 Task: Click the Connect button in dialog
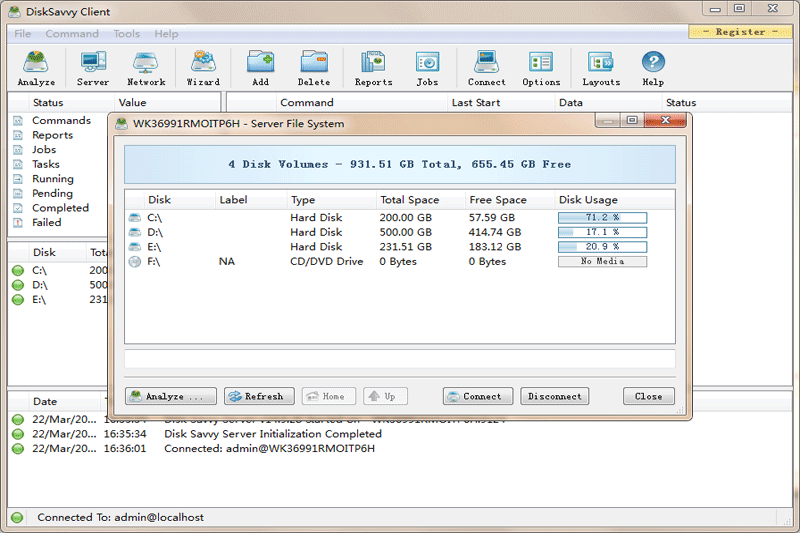478,396
